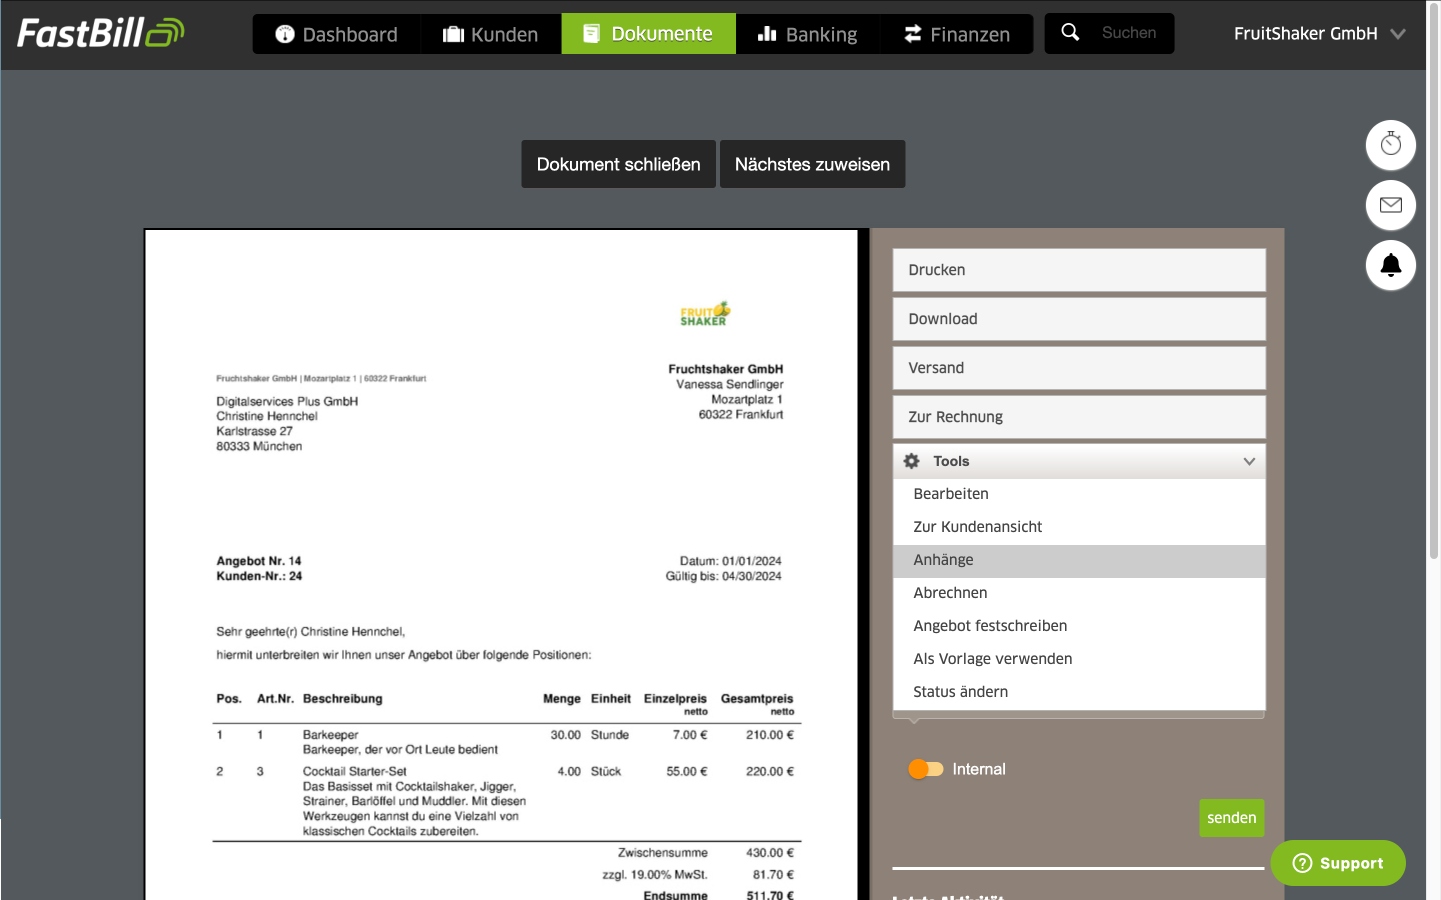Viewport: 1441px width, 900px height.
Task: Click 'Kunden-Nr.: 24' text
Action: click(x=259, y=576)
